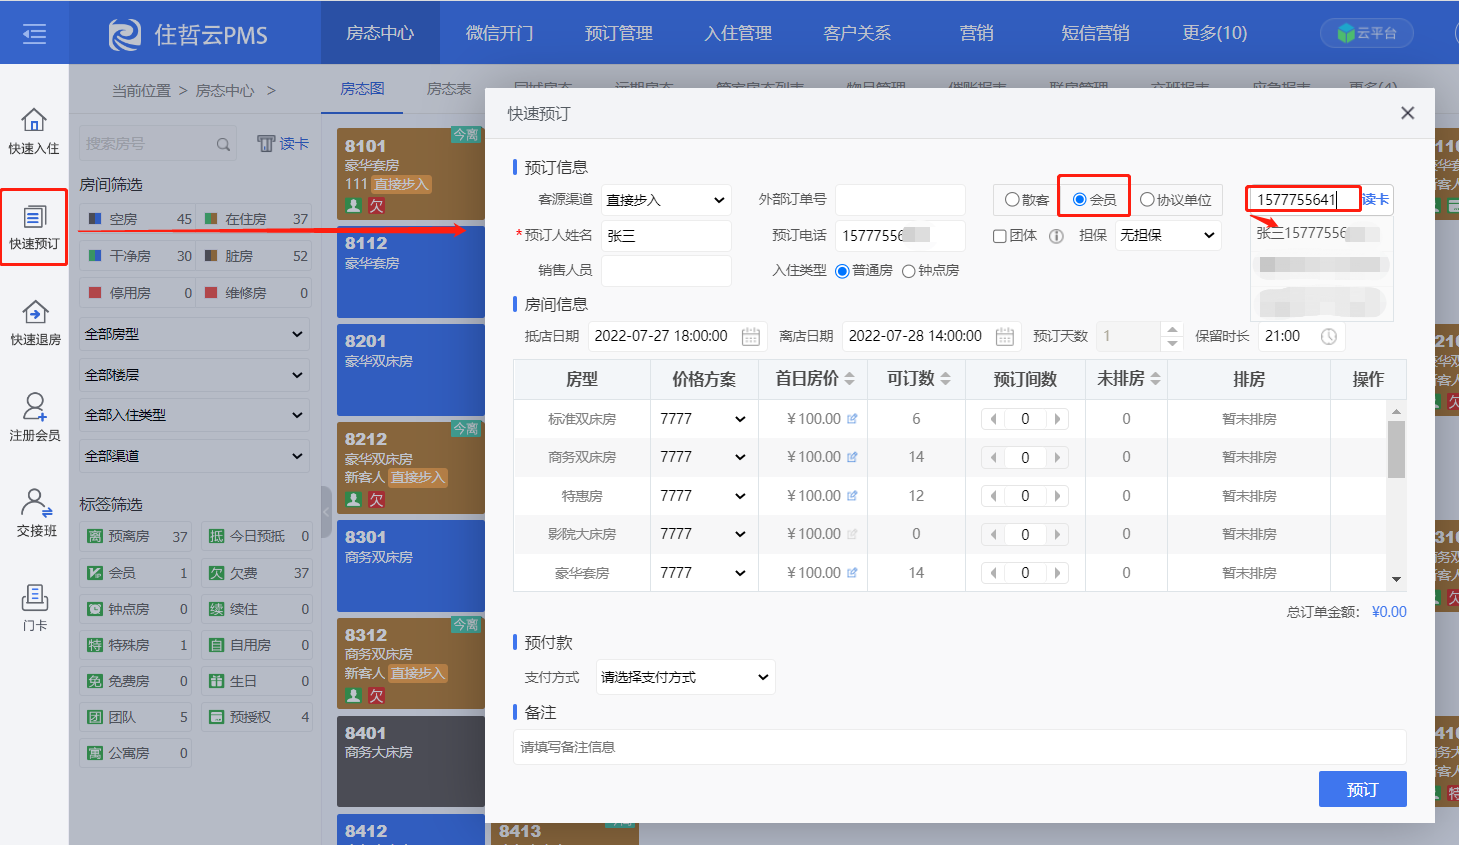Screen dimensions: 1459x845
Task: Toggle the hamburger menu icon
Action: pos(34,35)
